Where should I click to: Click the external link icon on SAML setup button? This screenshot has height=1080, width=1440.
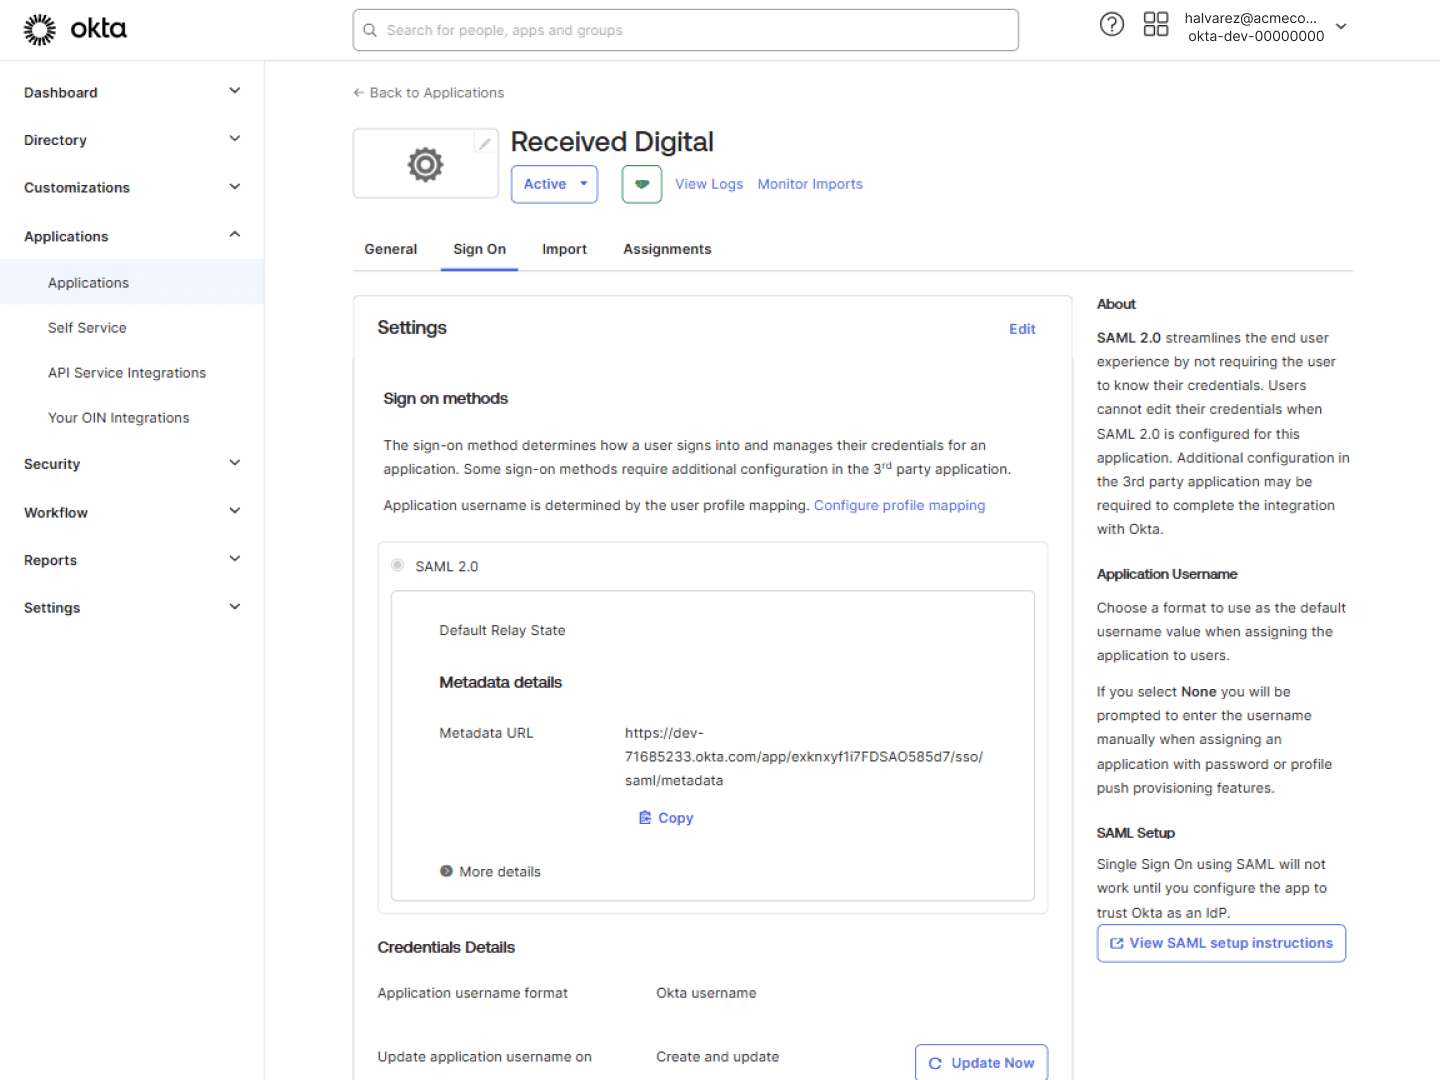pyautogui.click(x=1116, y=943)
